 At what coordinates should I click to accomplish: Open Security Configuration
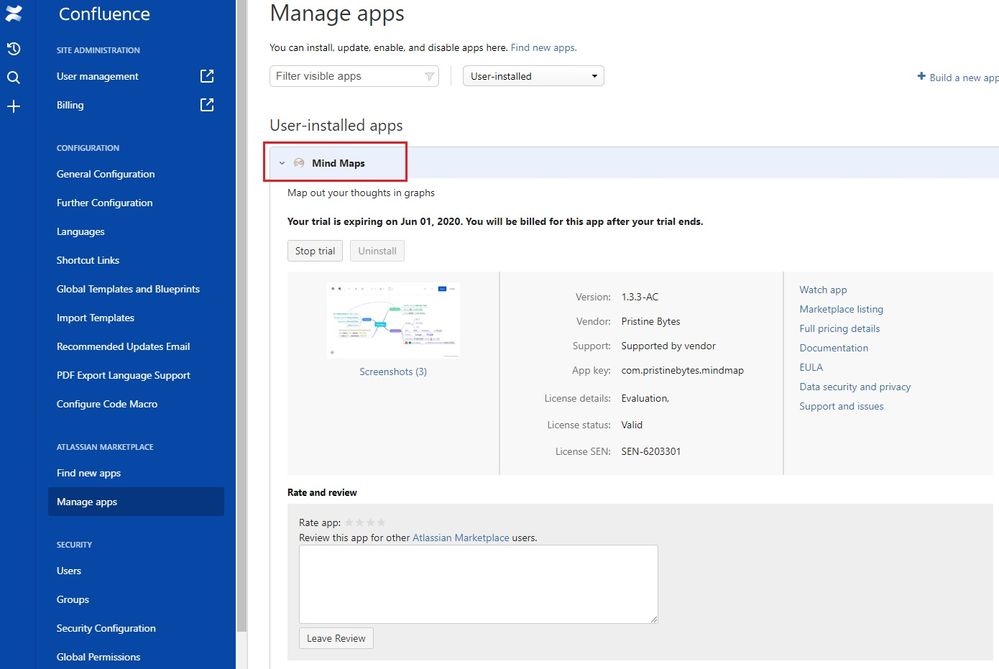(106, 628)
